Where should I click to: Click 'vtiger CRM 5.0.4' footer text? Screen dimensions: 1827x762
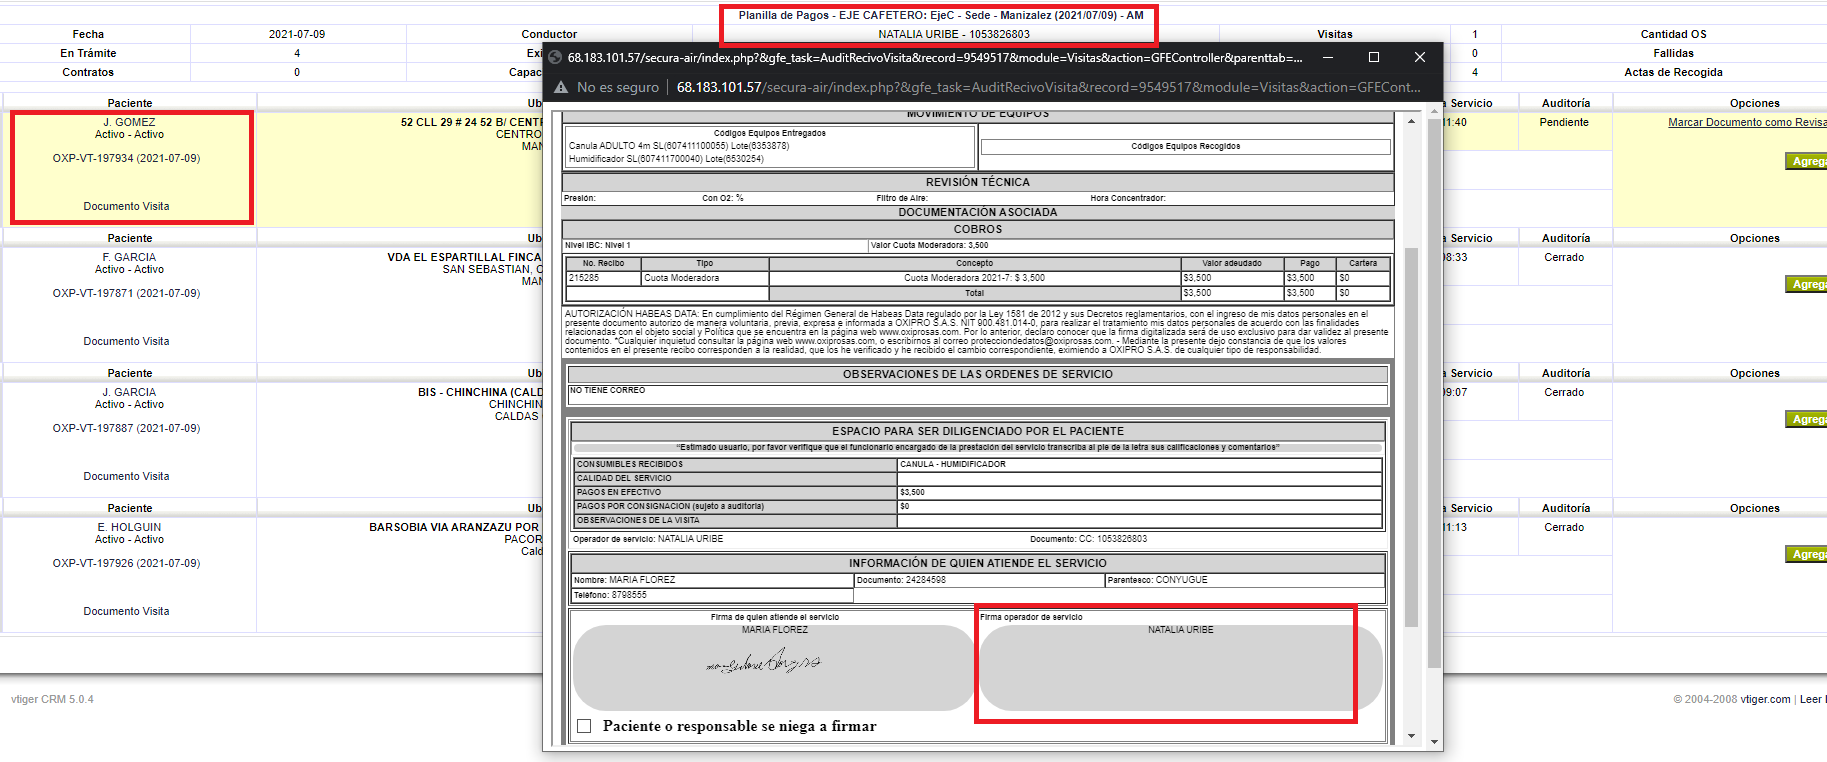coord(52,699)
